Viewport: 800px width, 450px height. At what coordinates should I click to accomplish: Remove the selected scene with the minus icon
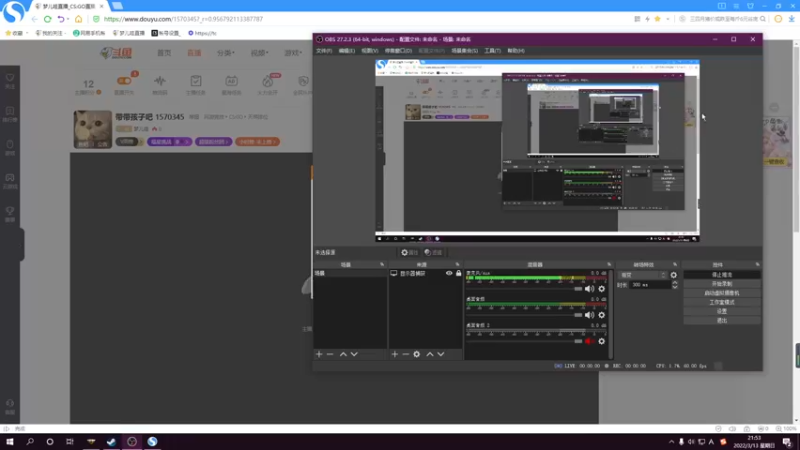[x=330, y=354]
